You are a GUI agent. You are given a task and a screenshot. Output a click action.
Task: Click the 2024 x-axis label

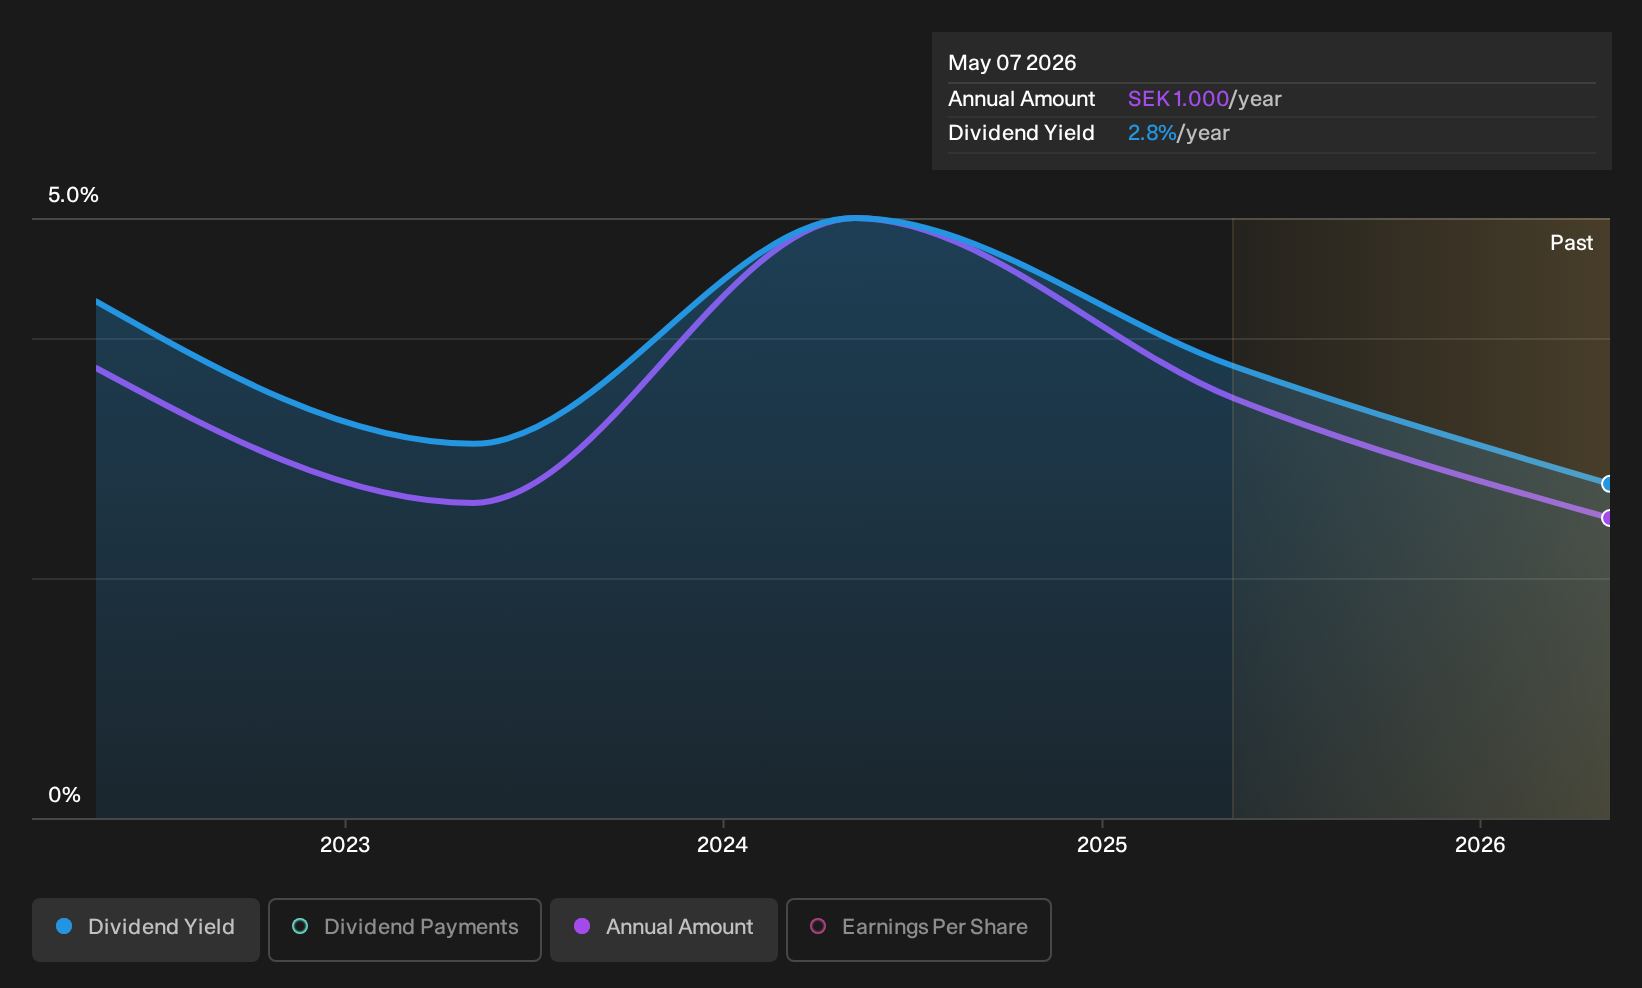722,845
